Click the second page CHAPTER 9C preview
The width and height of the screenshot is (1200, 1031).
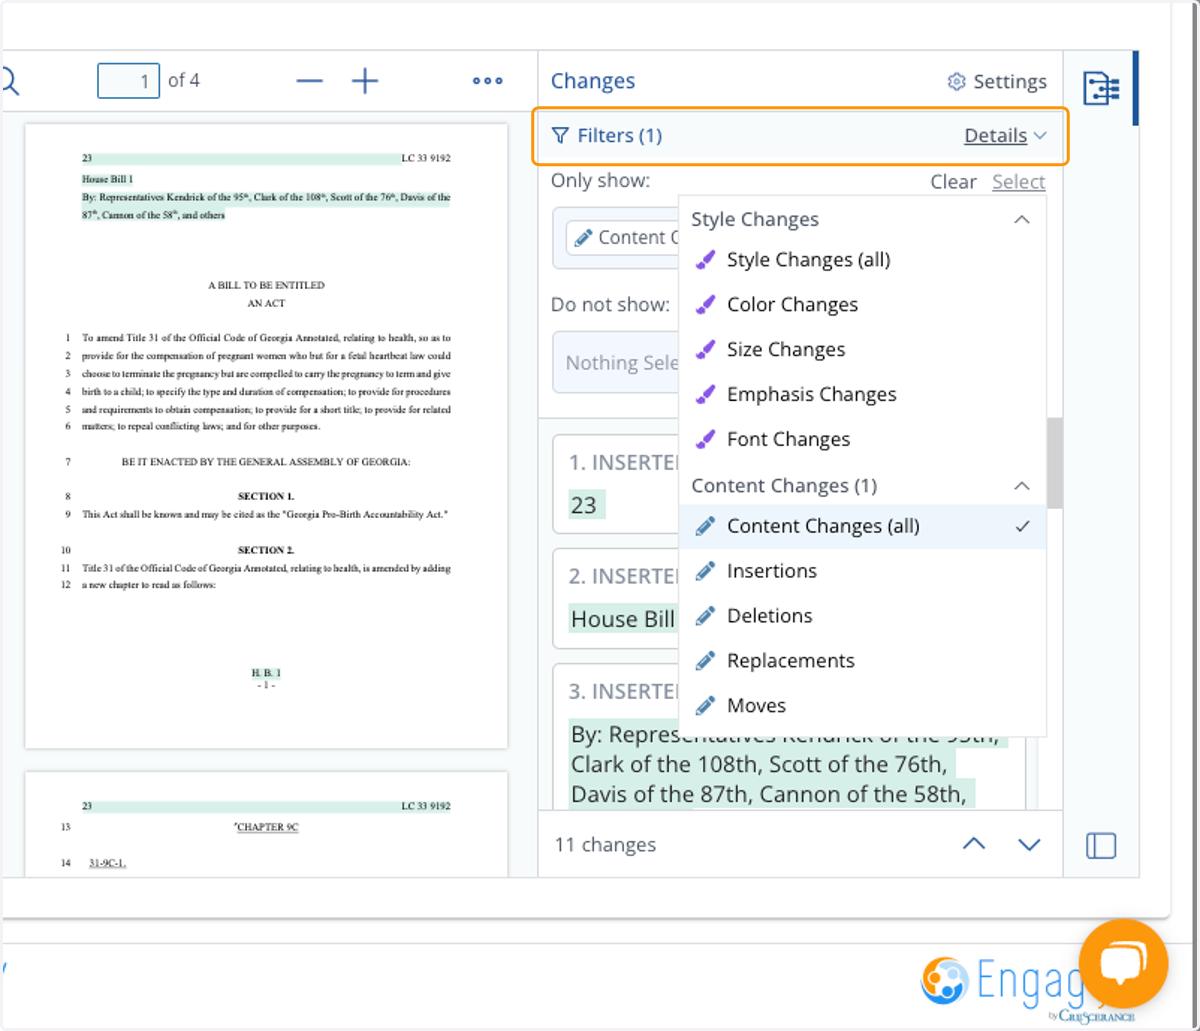[x=266, y=825]
